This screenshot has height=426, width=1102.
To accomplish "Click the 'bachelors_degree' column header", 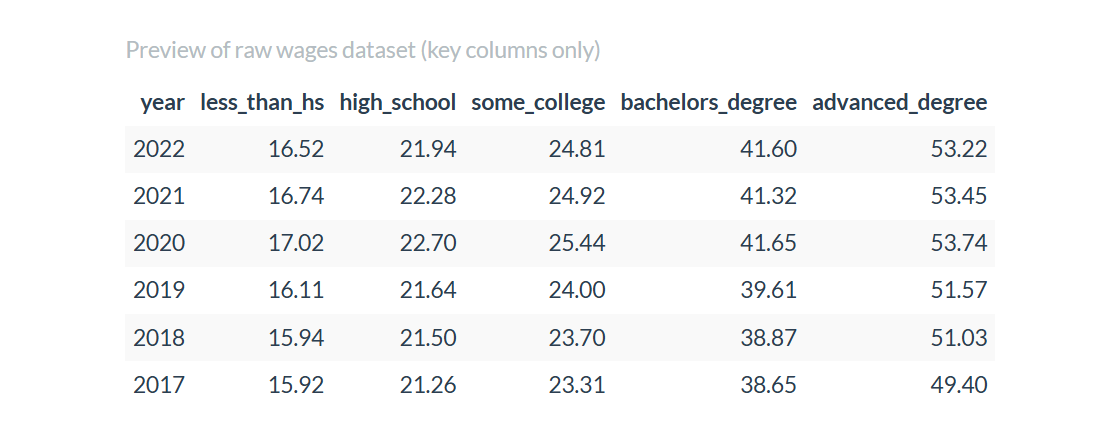I will tap(709, 102).
